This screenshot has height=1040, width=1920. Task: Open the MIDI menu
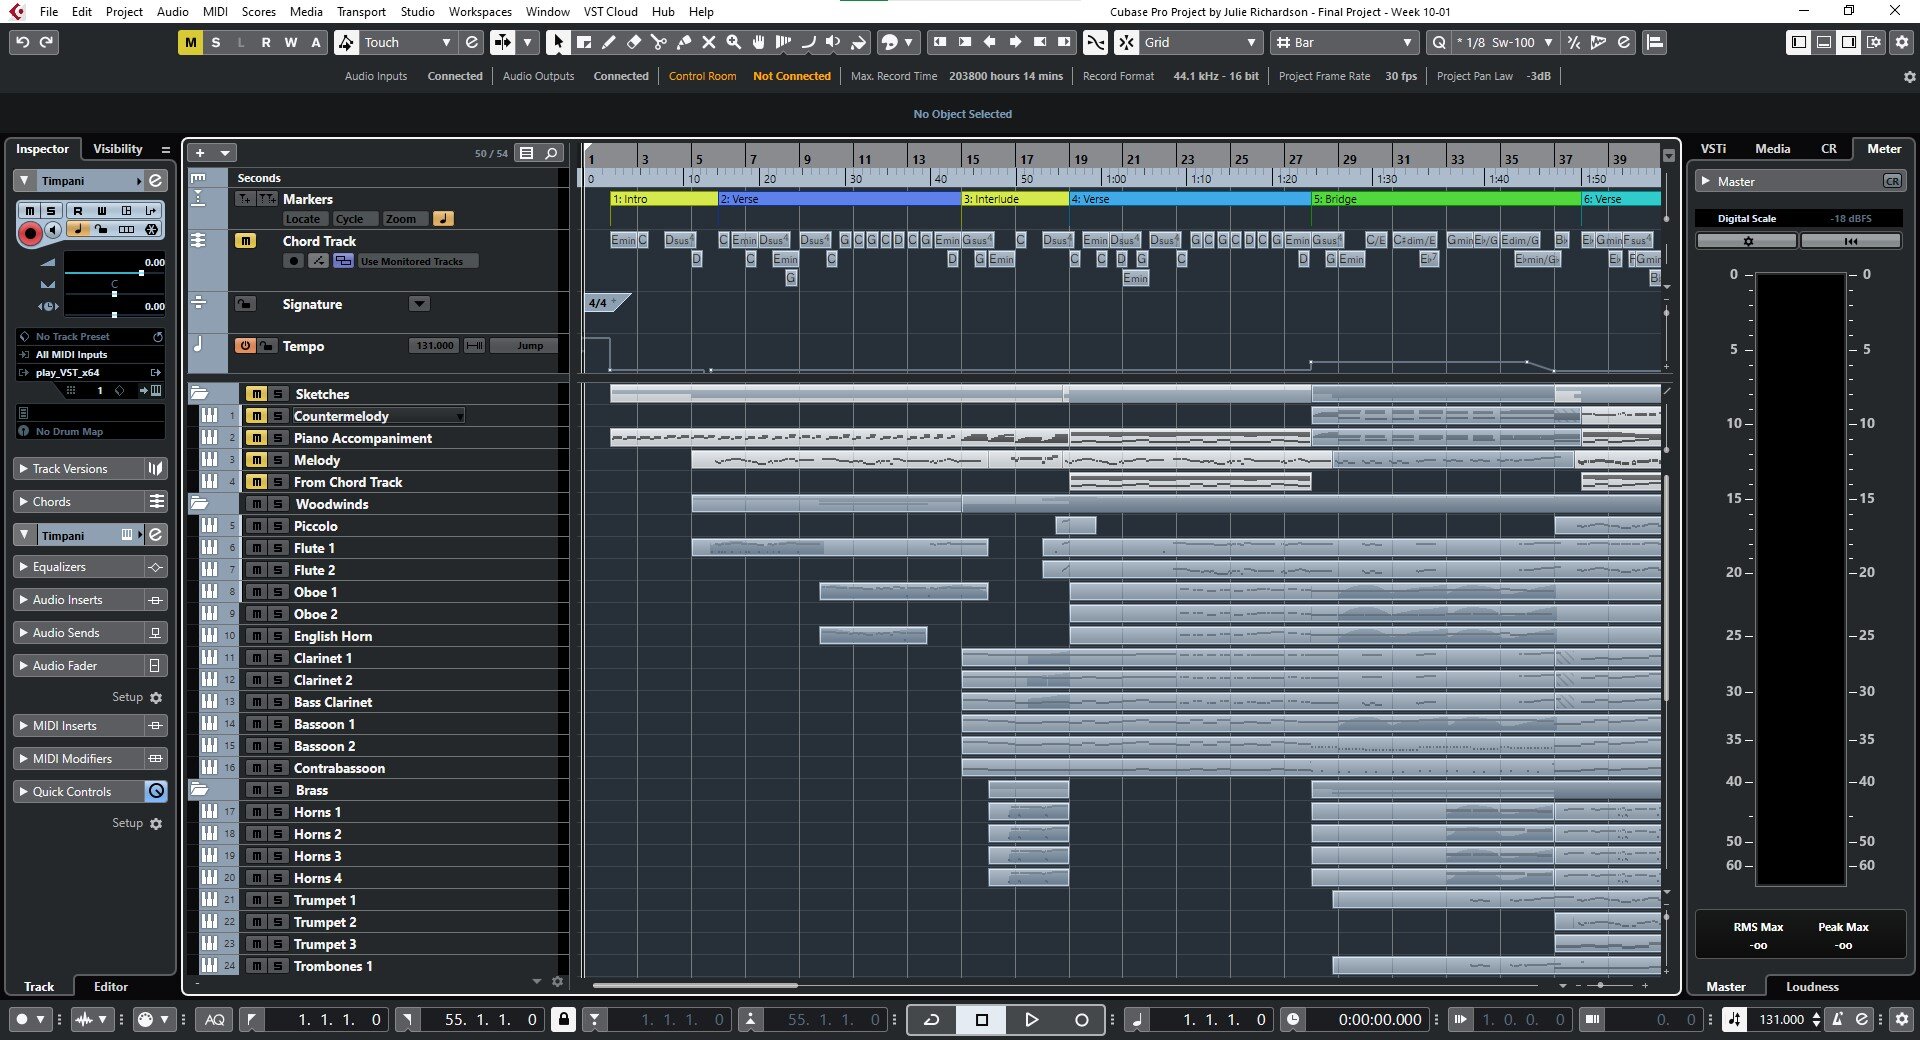pos(213,11)
